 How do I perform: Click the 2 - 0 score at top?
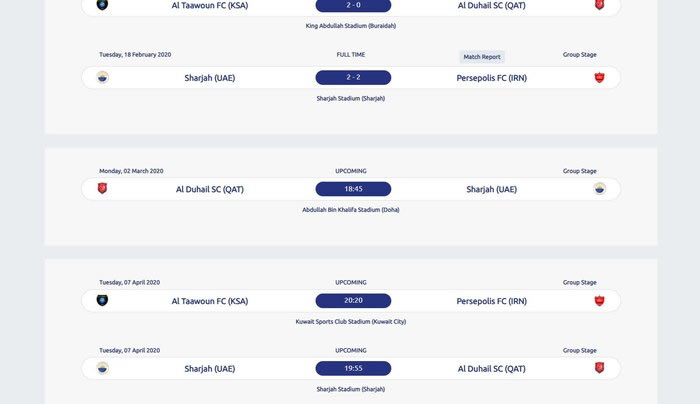[x=353, y=5]
